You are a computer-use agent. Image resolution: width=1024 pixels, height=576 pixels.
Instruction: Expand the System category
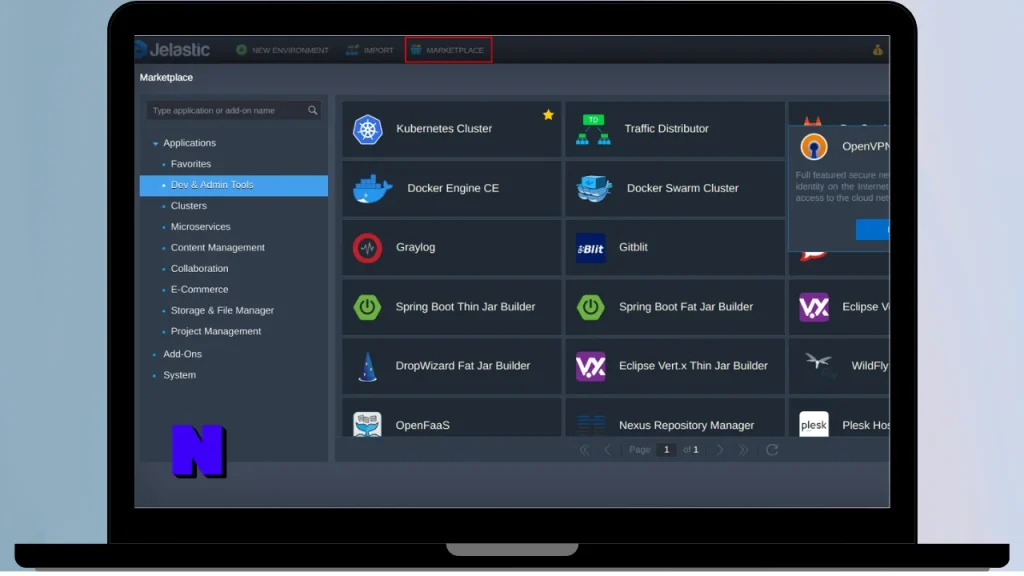click(179, 376)
